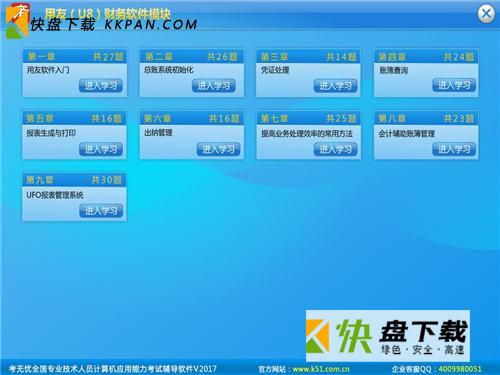This screenshot has height=375, width=500.
Task: Click 进入学习 for 用友软件入门 chapter
Action: pyautogui.click(x=101, y=86)
